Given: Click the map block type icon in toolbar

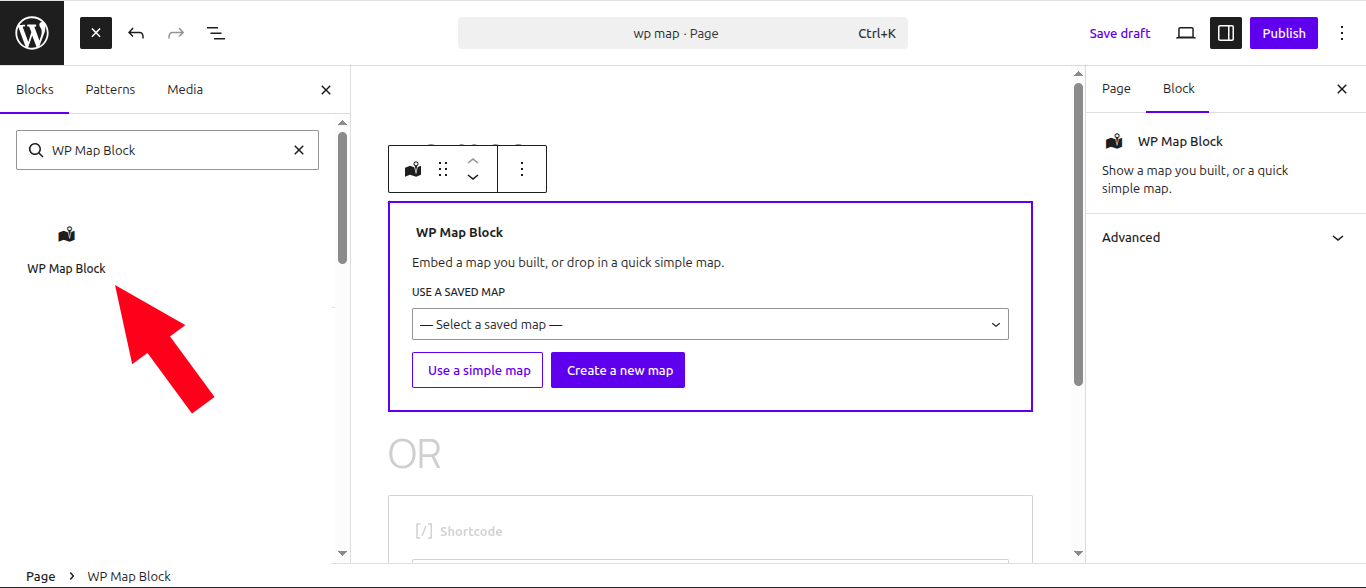Looking at the screenshot, I should [x=413, y=169].
